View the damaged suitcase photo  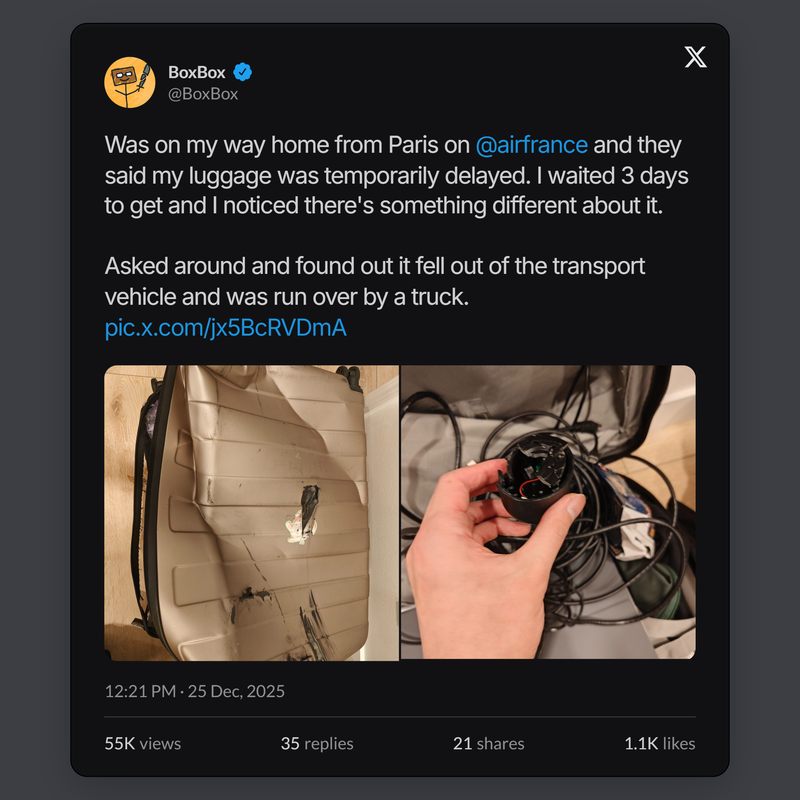[252, 513]
